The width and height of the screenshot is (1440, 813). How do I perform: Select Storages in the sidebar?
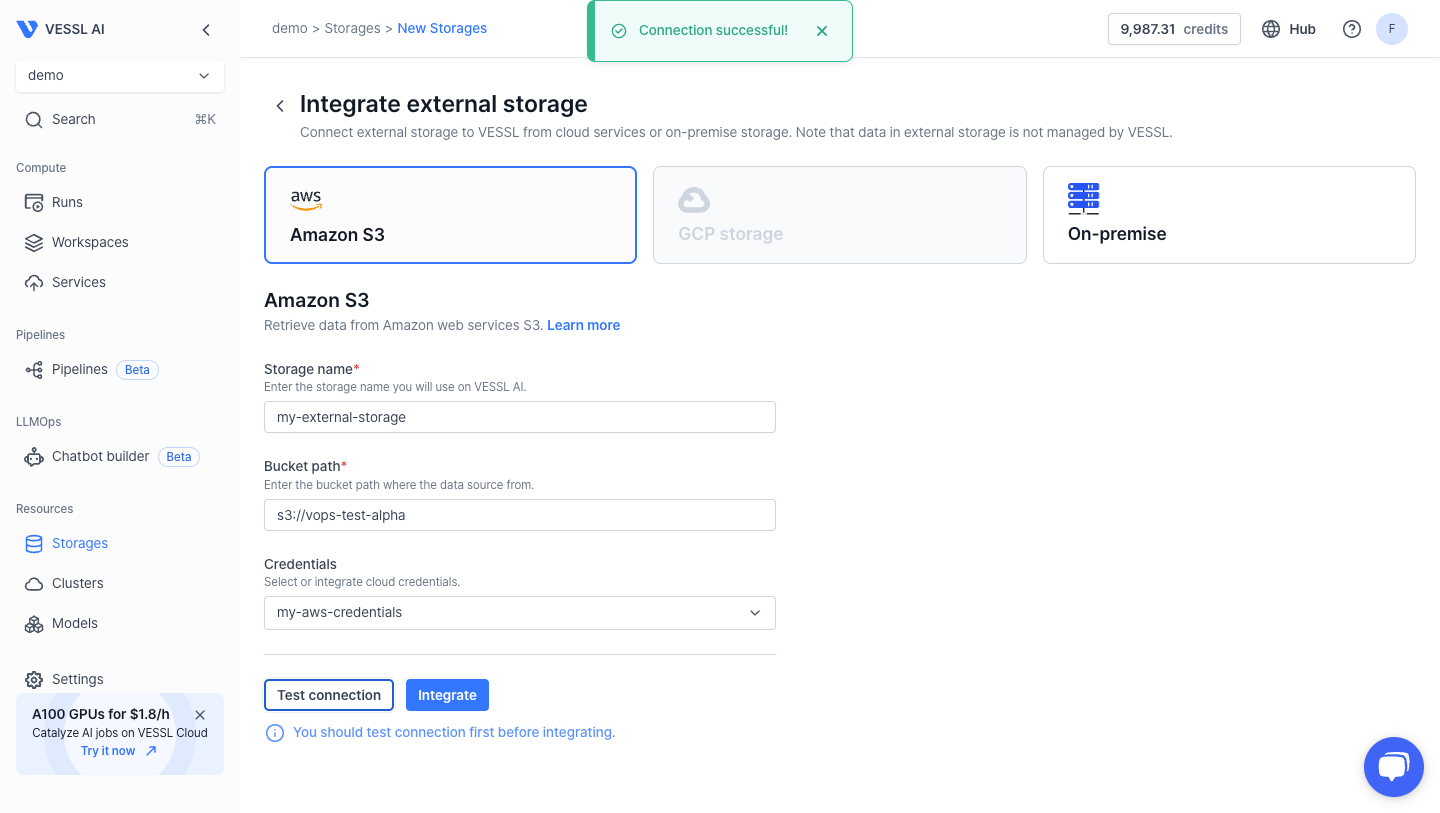point(120,543)
